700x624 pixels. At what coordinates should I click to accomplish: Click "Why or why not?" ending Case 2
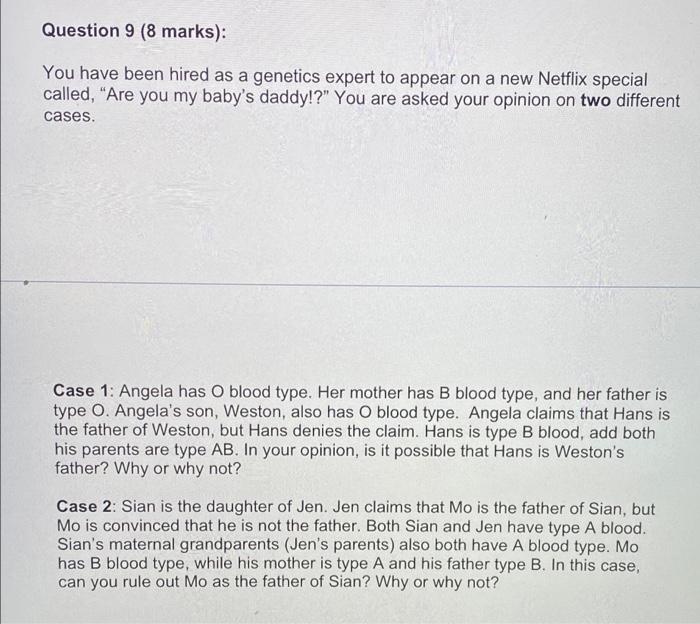click(x=437, y=582)
